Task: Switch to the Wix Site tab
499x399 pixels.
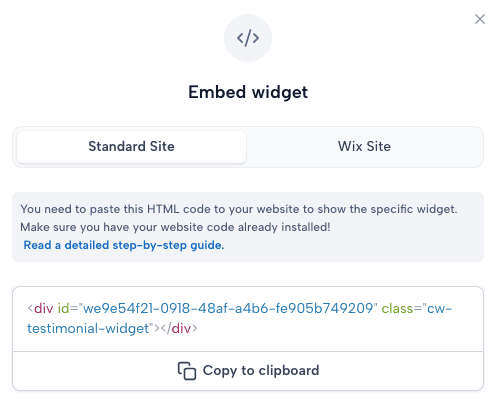Action: pos(364,147)
